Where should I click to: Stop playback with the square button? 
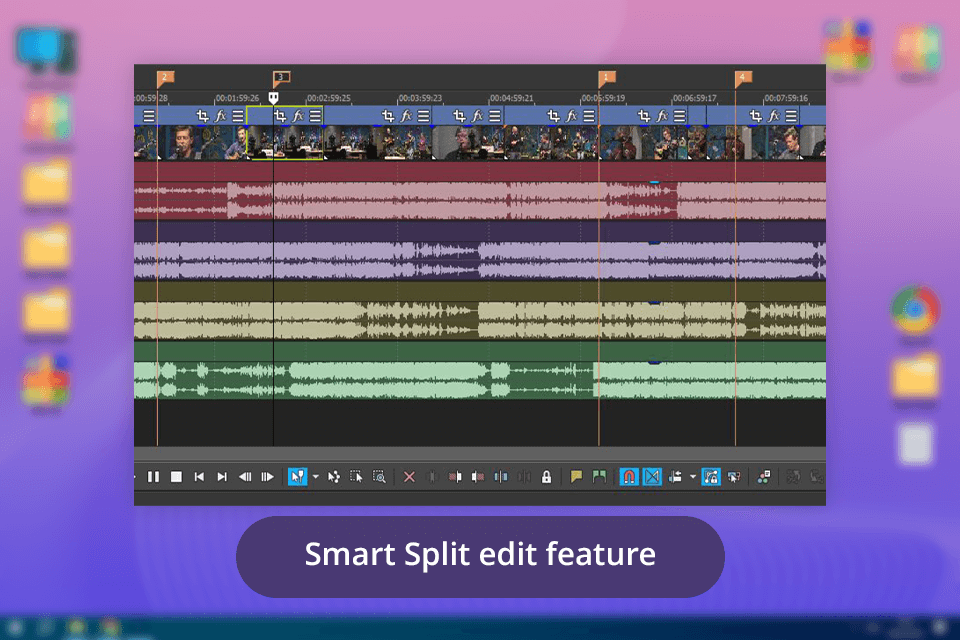[176, 476]
